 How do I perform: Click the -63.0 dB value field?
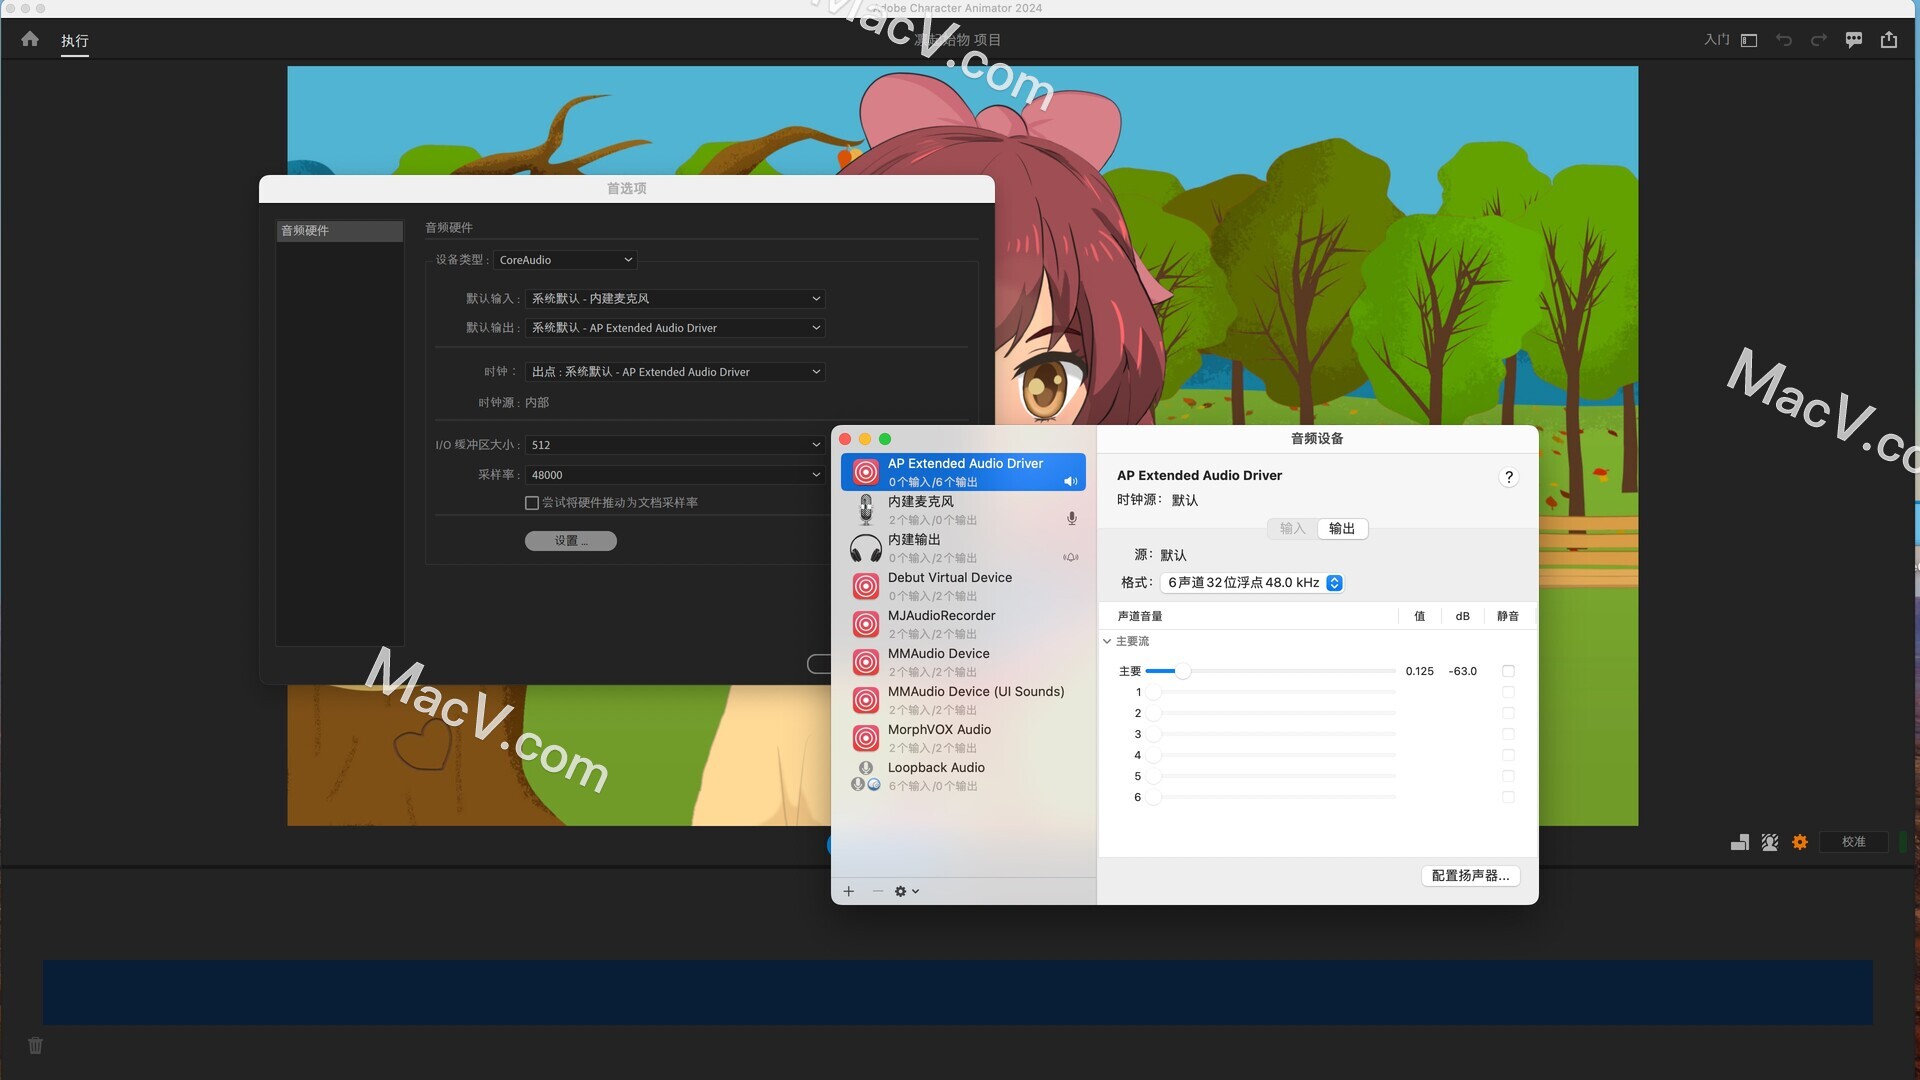point(1462,671)
